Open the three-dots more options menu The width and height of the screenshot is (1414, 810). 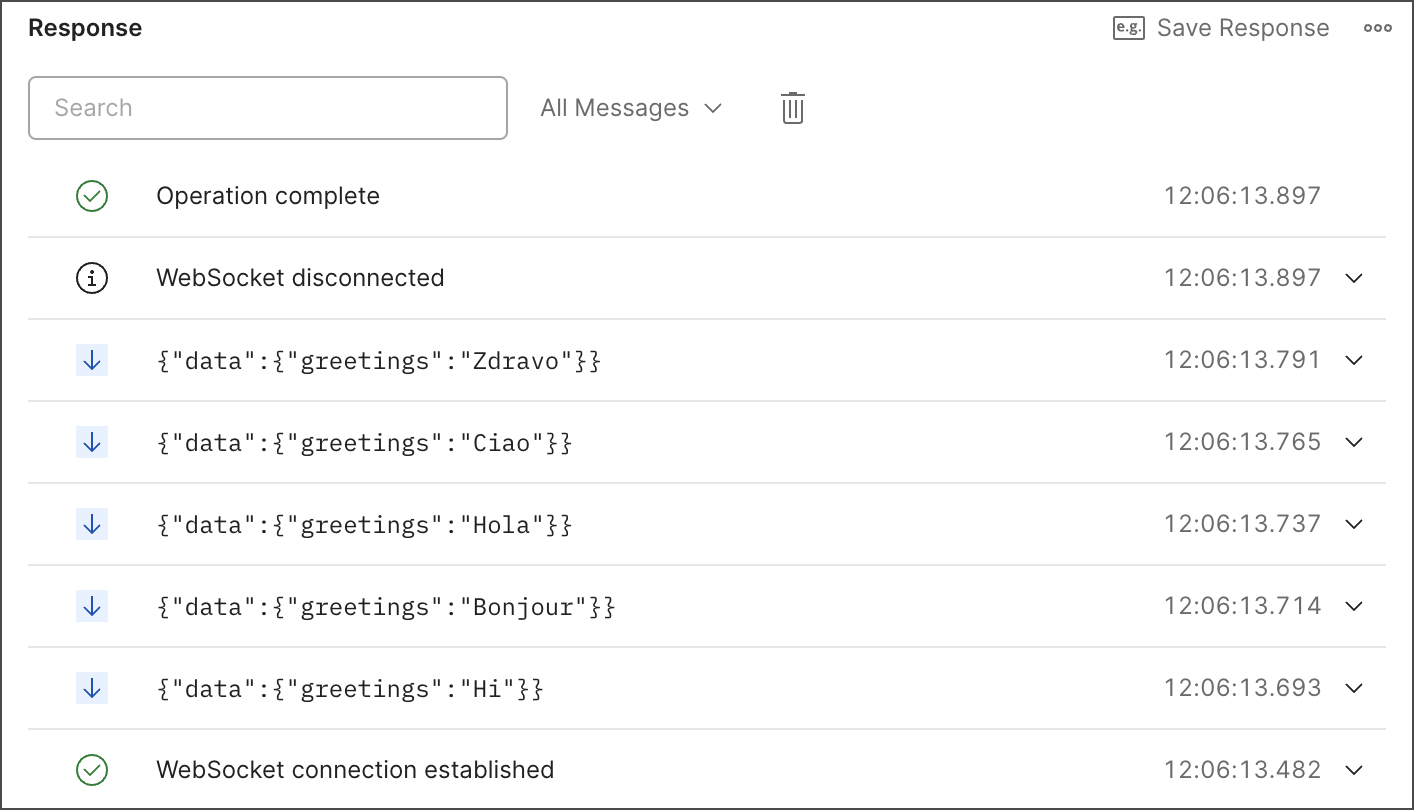[x=1377, y=28]
